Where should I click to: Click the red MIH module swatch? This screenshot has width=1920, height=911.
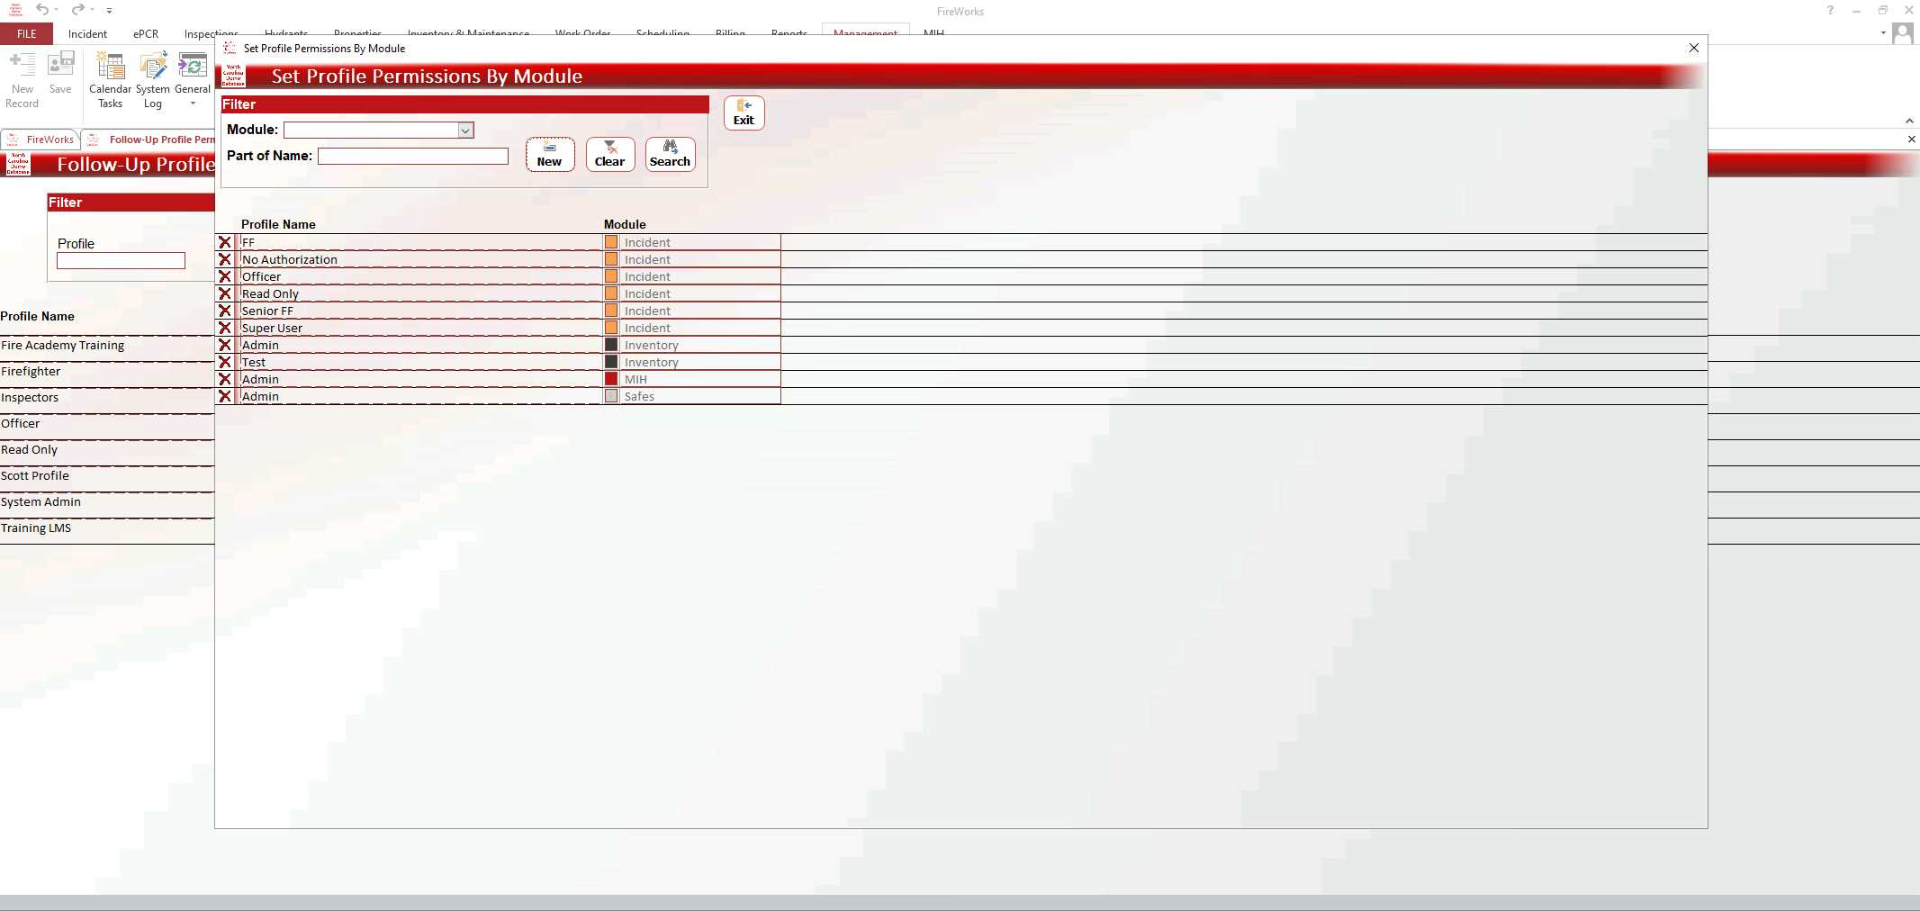click(x=611, y=379)
